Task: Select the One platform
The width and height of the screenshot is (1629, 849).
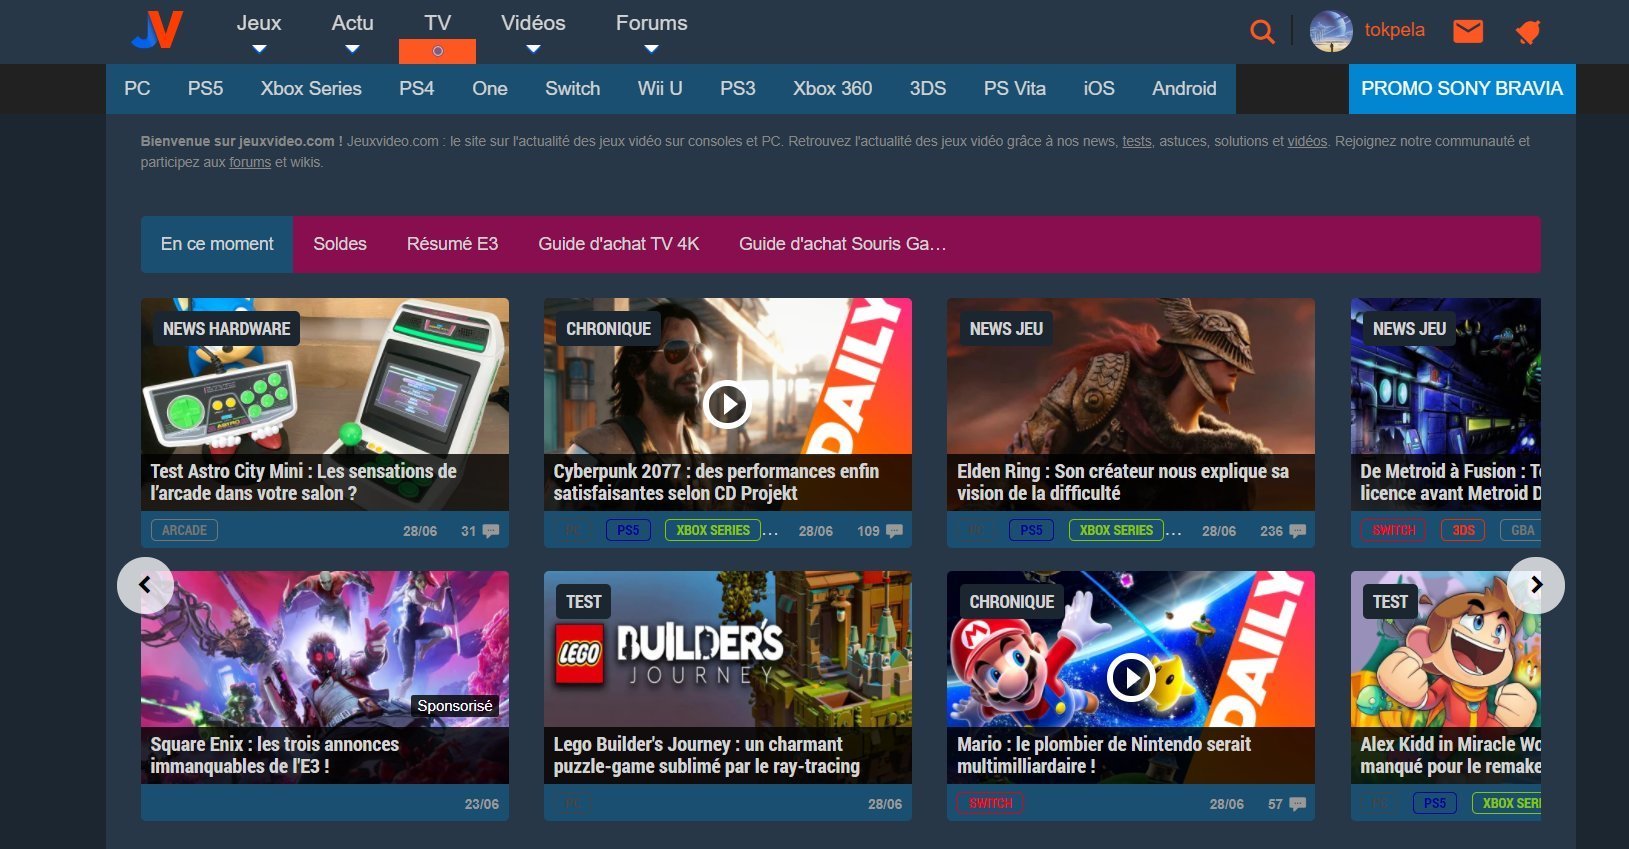Action: pyautogui.click(x=490, y=89)
